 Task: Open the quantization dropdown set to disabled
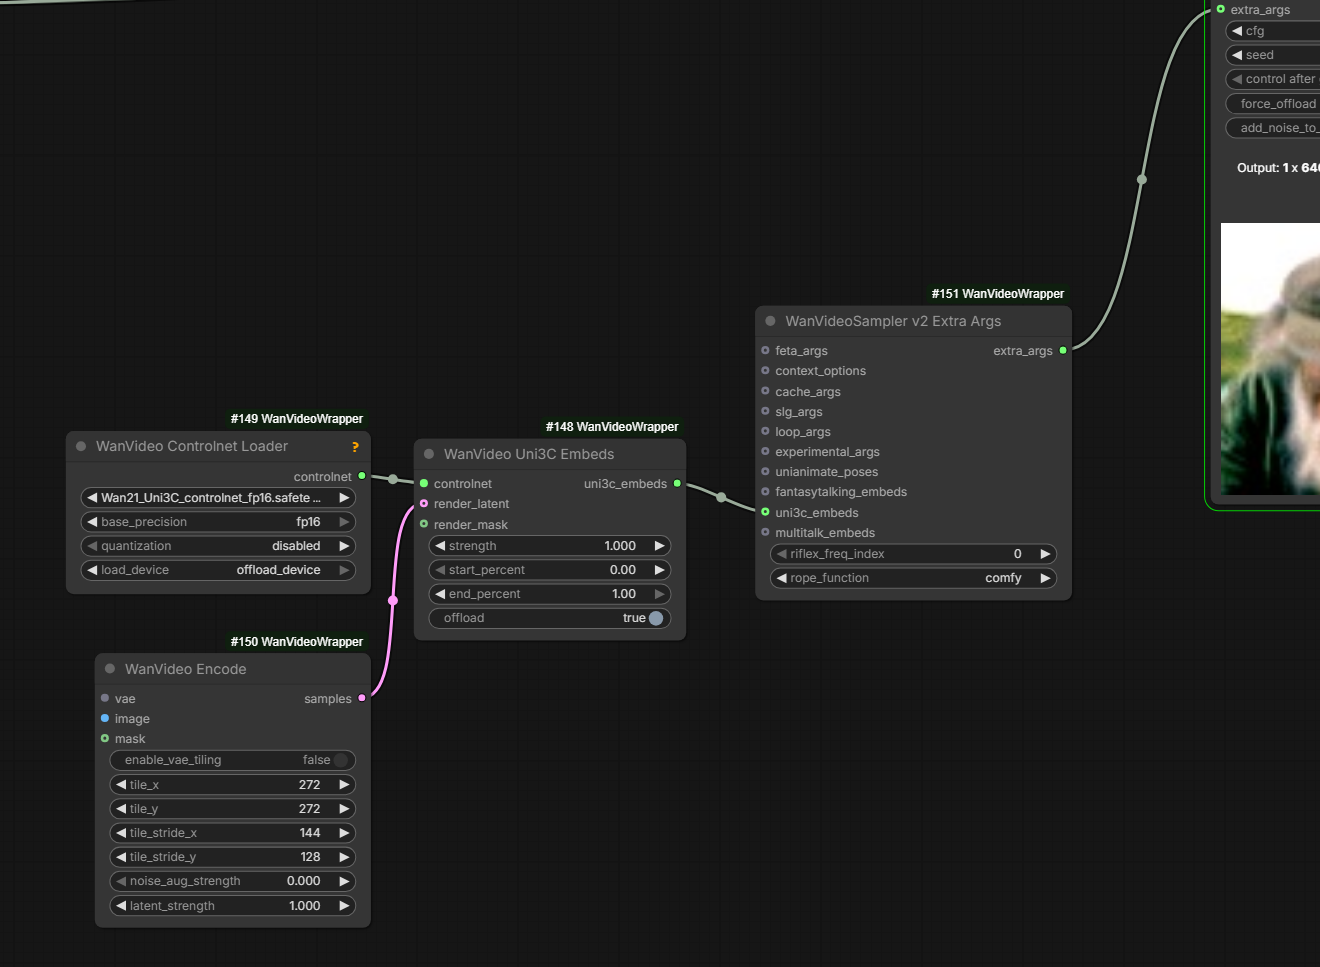click(218, 546)
